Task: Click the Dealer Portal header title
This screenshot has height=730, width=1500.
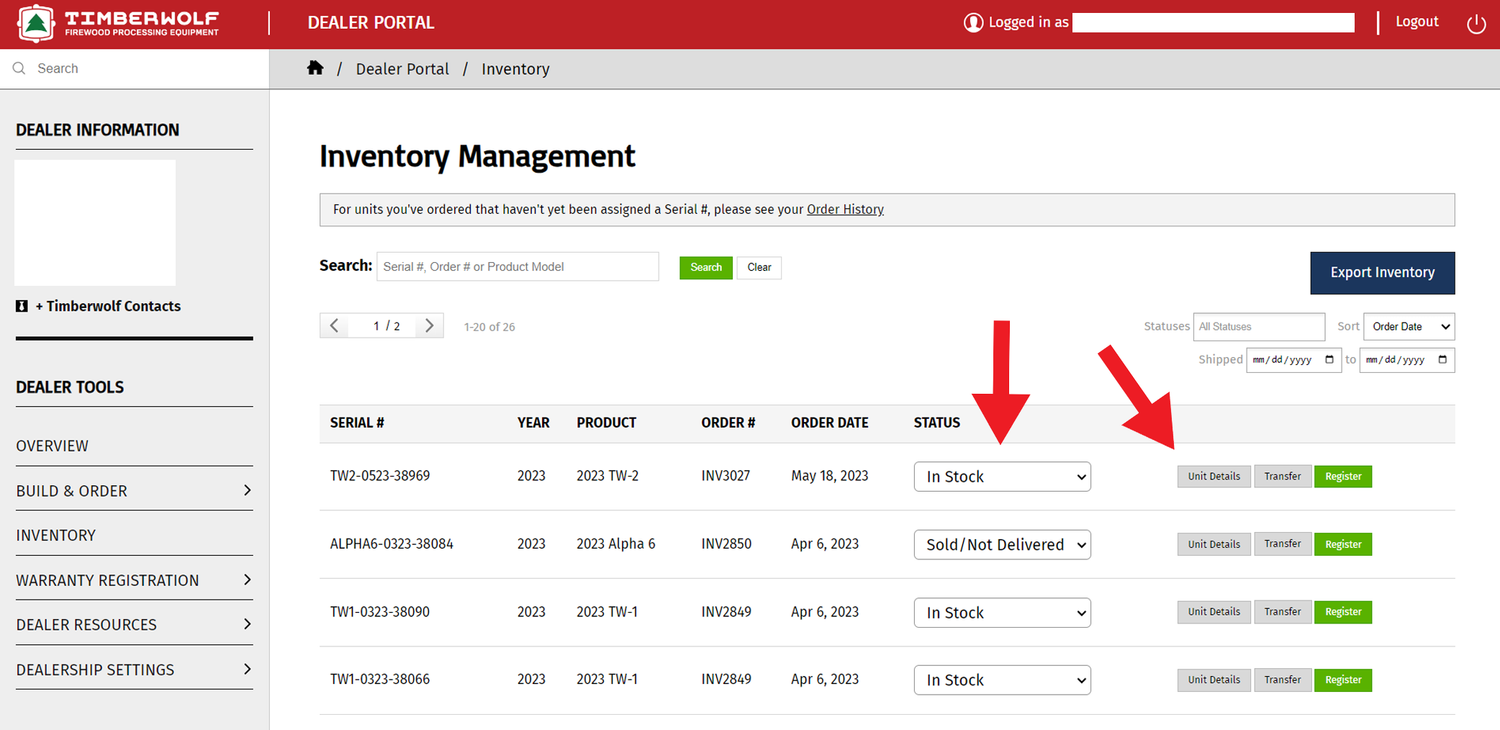Action: click(371, 22)
